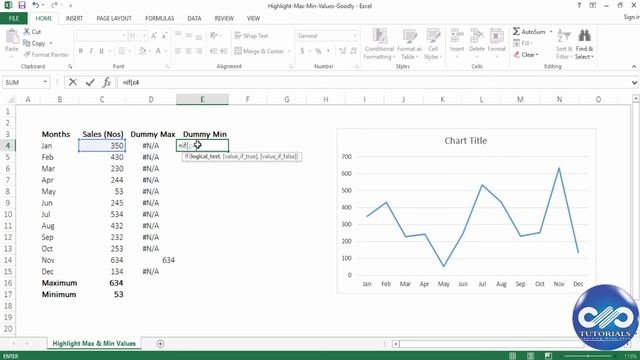
Task: Switch to the FORMULAS tab
Action: 159,18
